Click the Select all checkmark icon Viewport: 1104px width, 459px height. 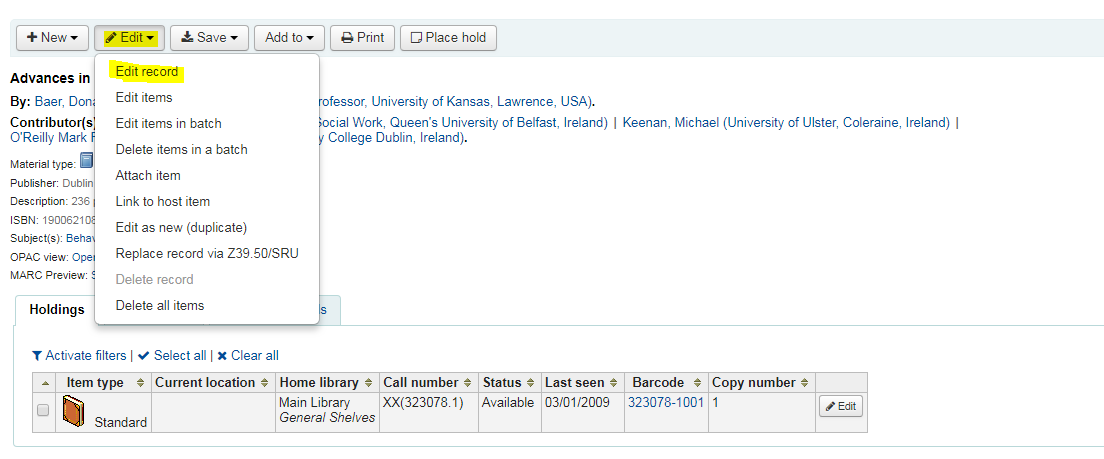pos(144,356)
